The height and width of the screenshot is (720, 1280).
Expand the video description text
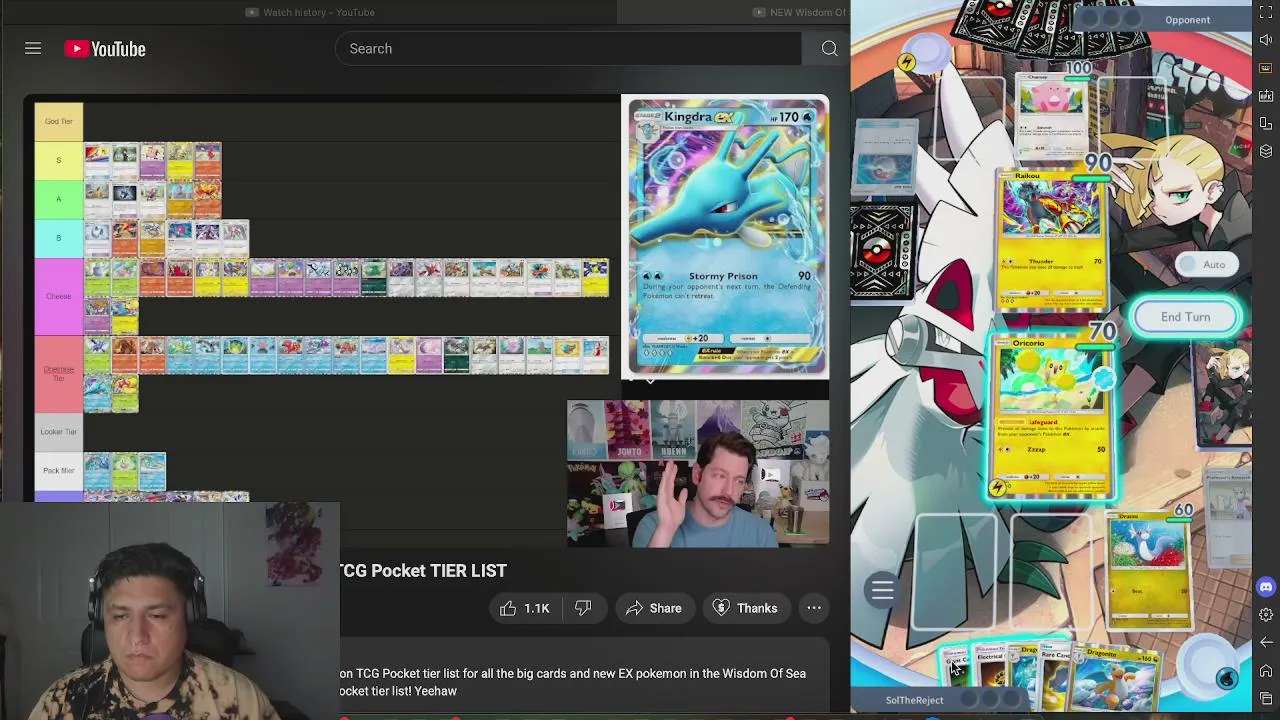[x=585, y=682]
